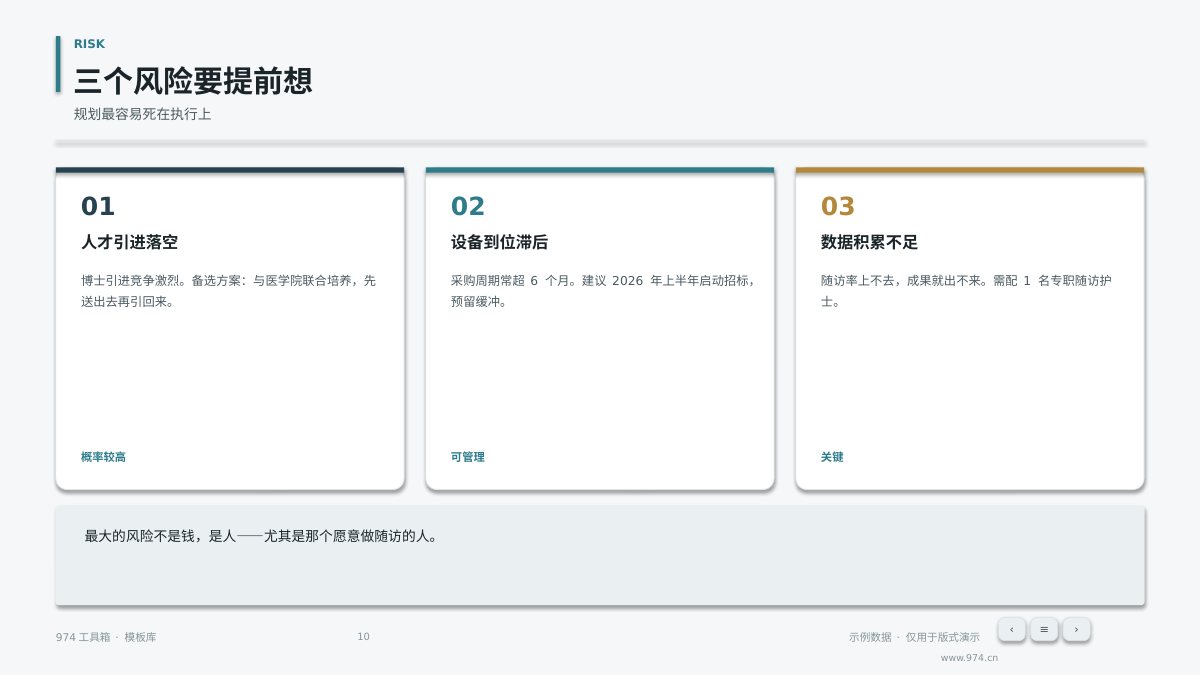Click page number 10
Image resolution: width=1200 pixels, height=675 pixels.
click(363, 637)
